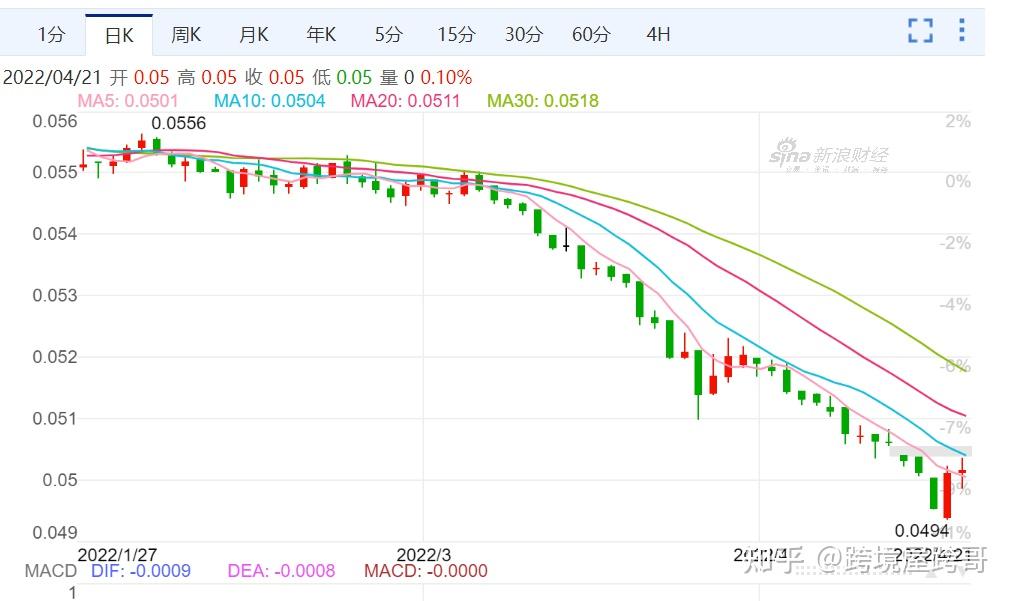Click the MA20: 0.0511 legend label
Screen dimensions: 1014x601
click(405, 101)
